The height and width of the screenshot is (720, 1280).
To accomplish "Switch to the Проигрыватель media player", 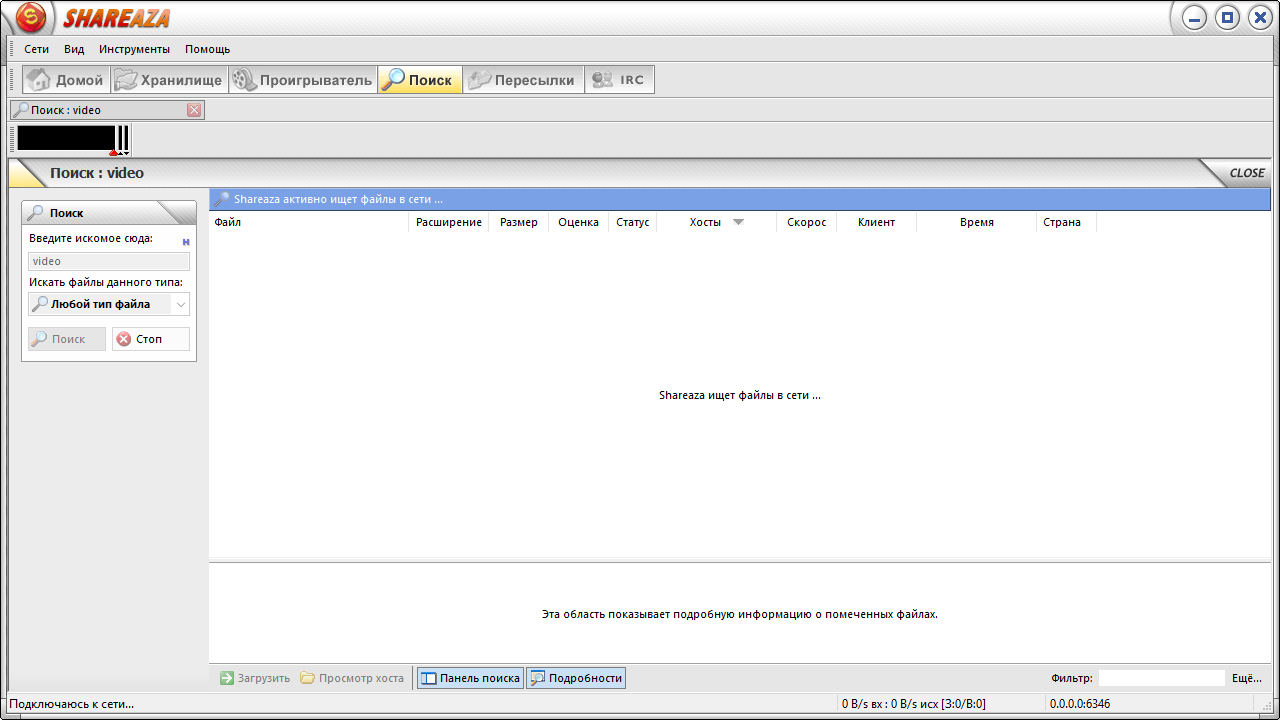I will [303, 80].
